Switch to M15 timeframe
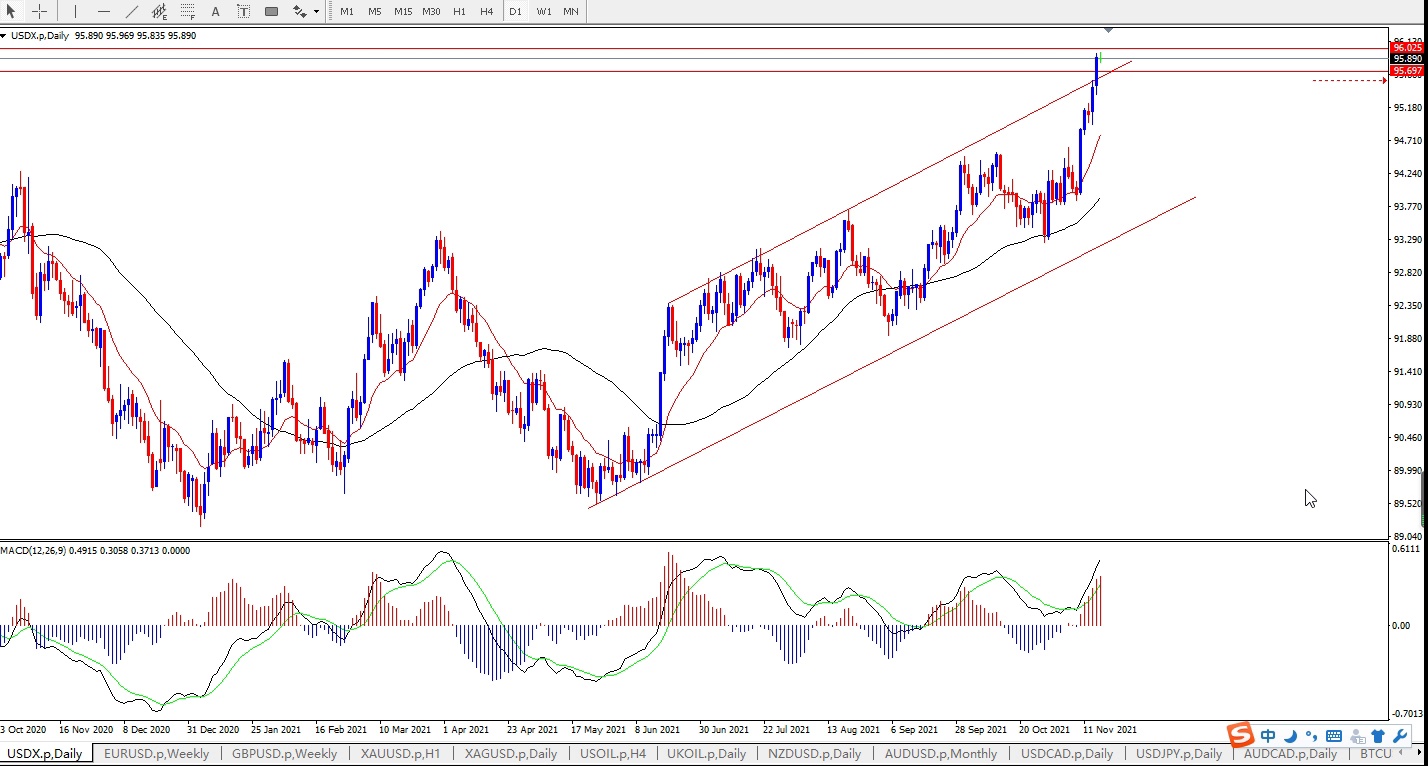Viewport: 1428px width, 766px height. [403, 11]
